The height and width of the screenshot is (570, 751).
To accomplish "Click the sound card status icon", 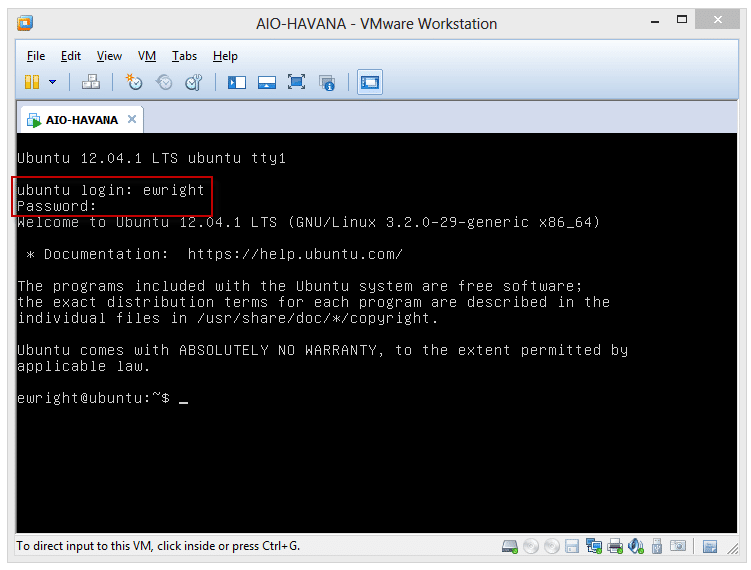I will pyautogui.click(x=636, y=546).
